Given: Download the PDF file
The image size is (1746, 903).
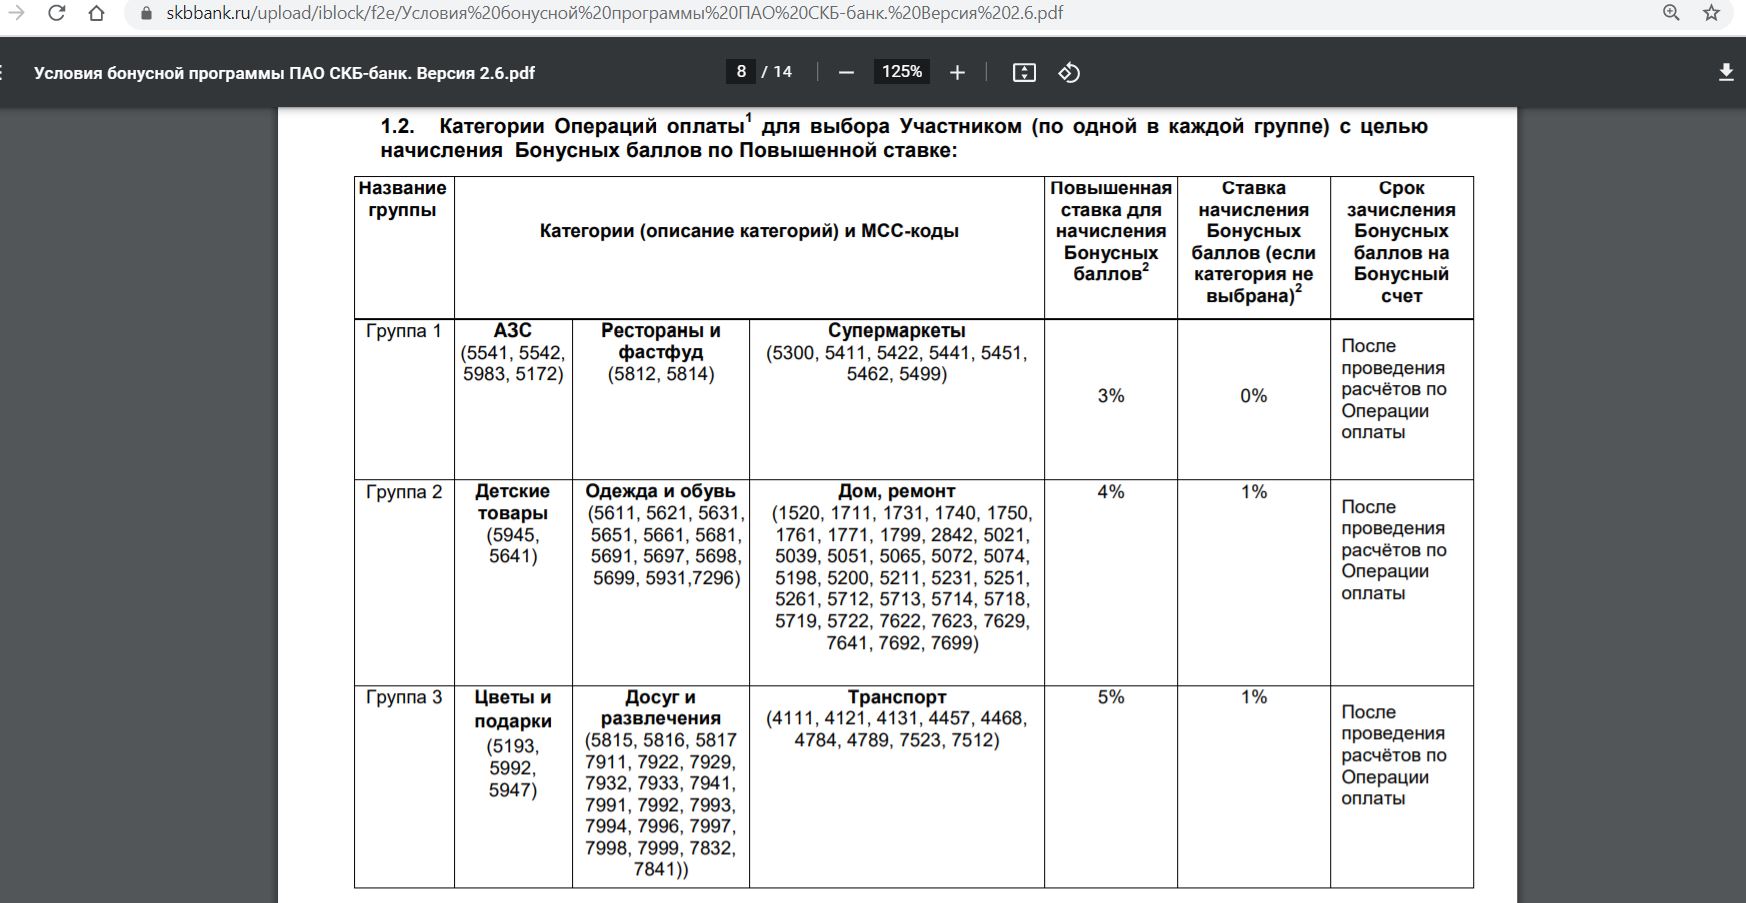Looking at the screenshot, I should click(x=1726, y=72).
